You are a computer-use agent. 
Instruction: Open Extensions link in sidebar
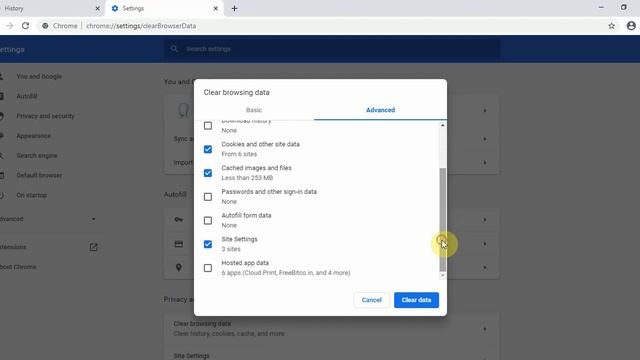(13, 247)
